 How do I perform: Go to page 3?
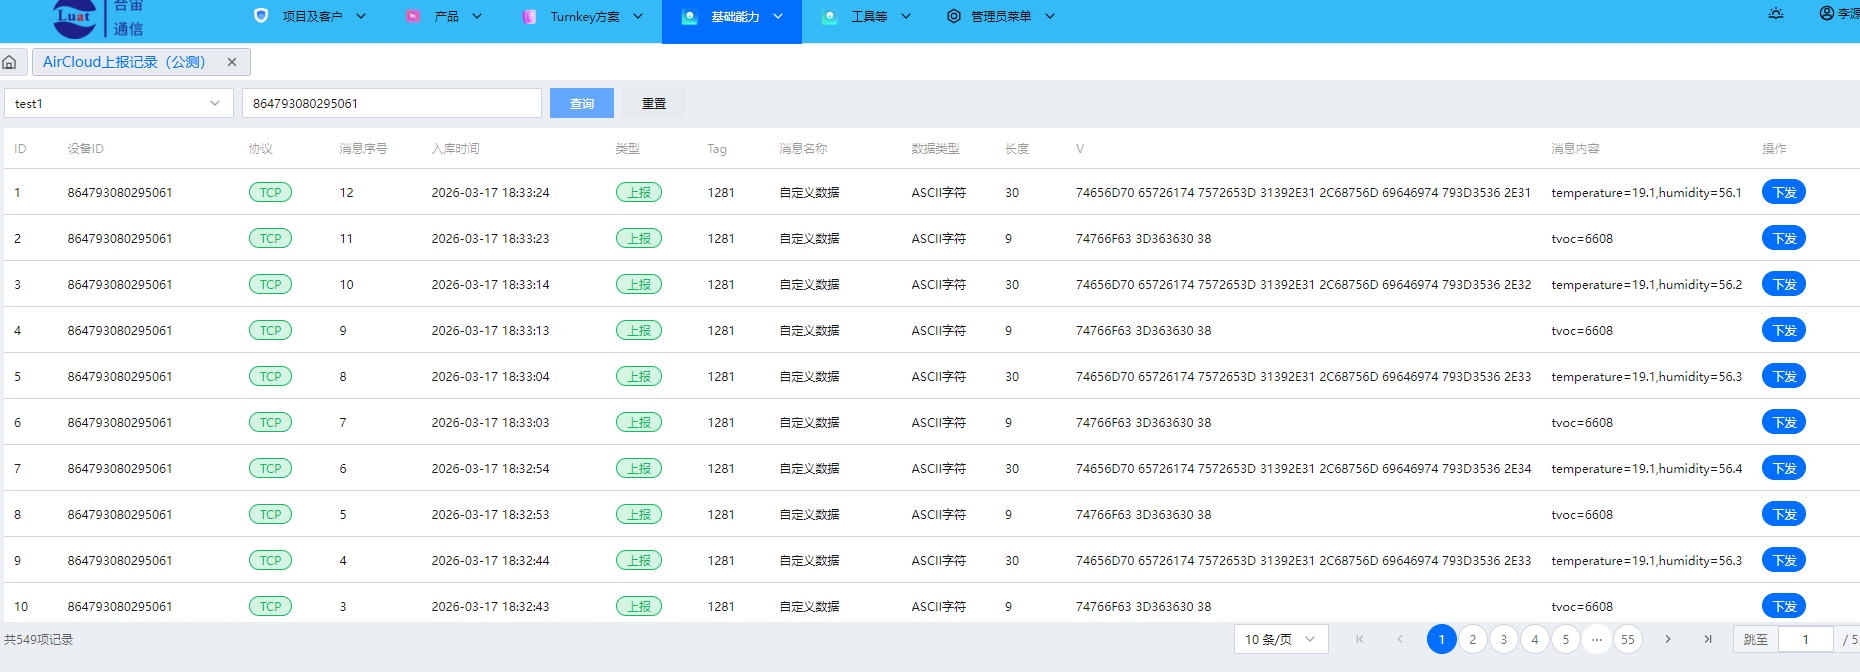click(1504, 639)
